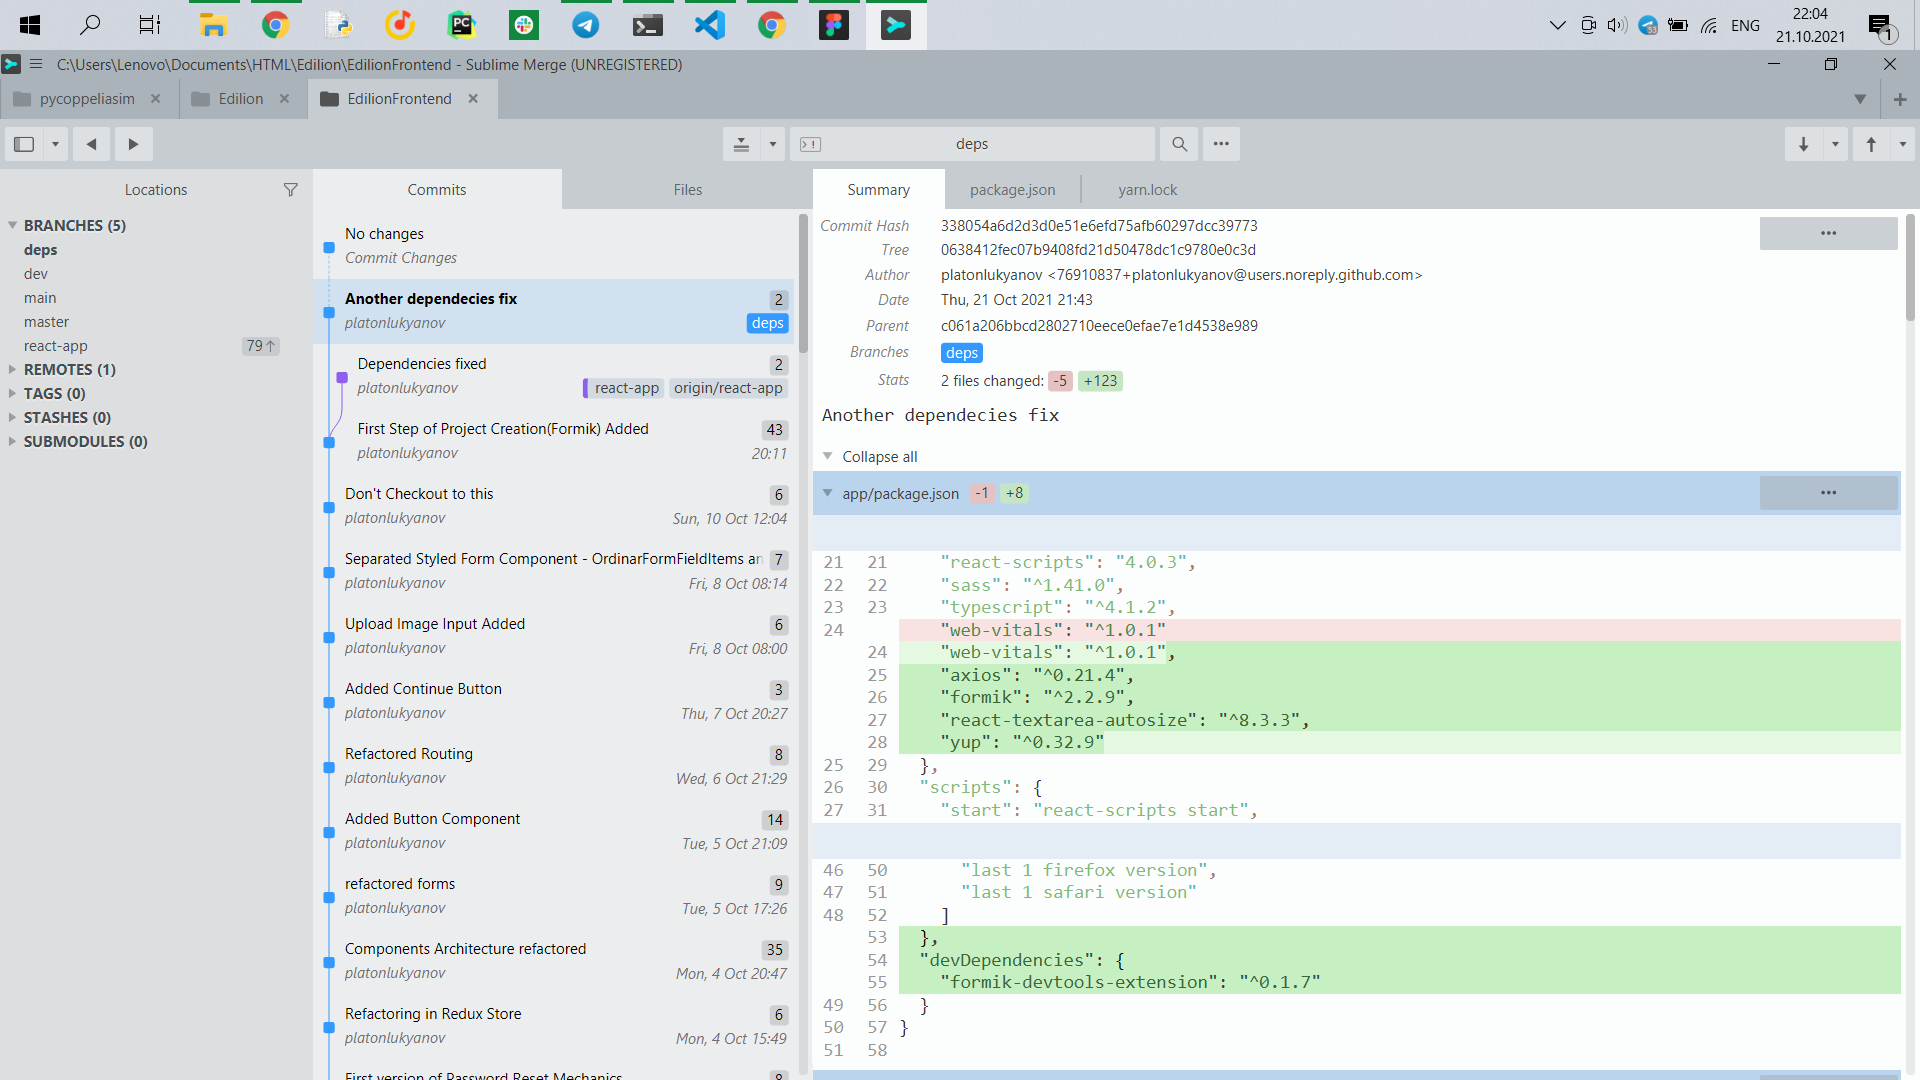Toggle the side bar panel button
Screen dimensions: 1920x1080
tap(24, 144)
